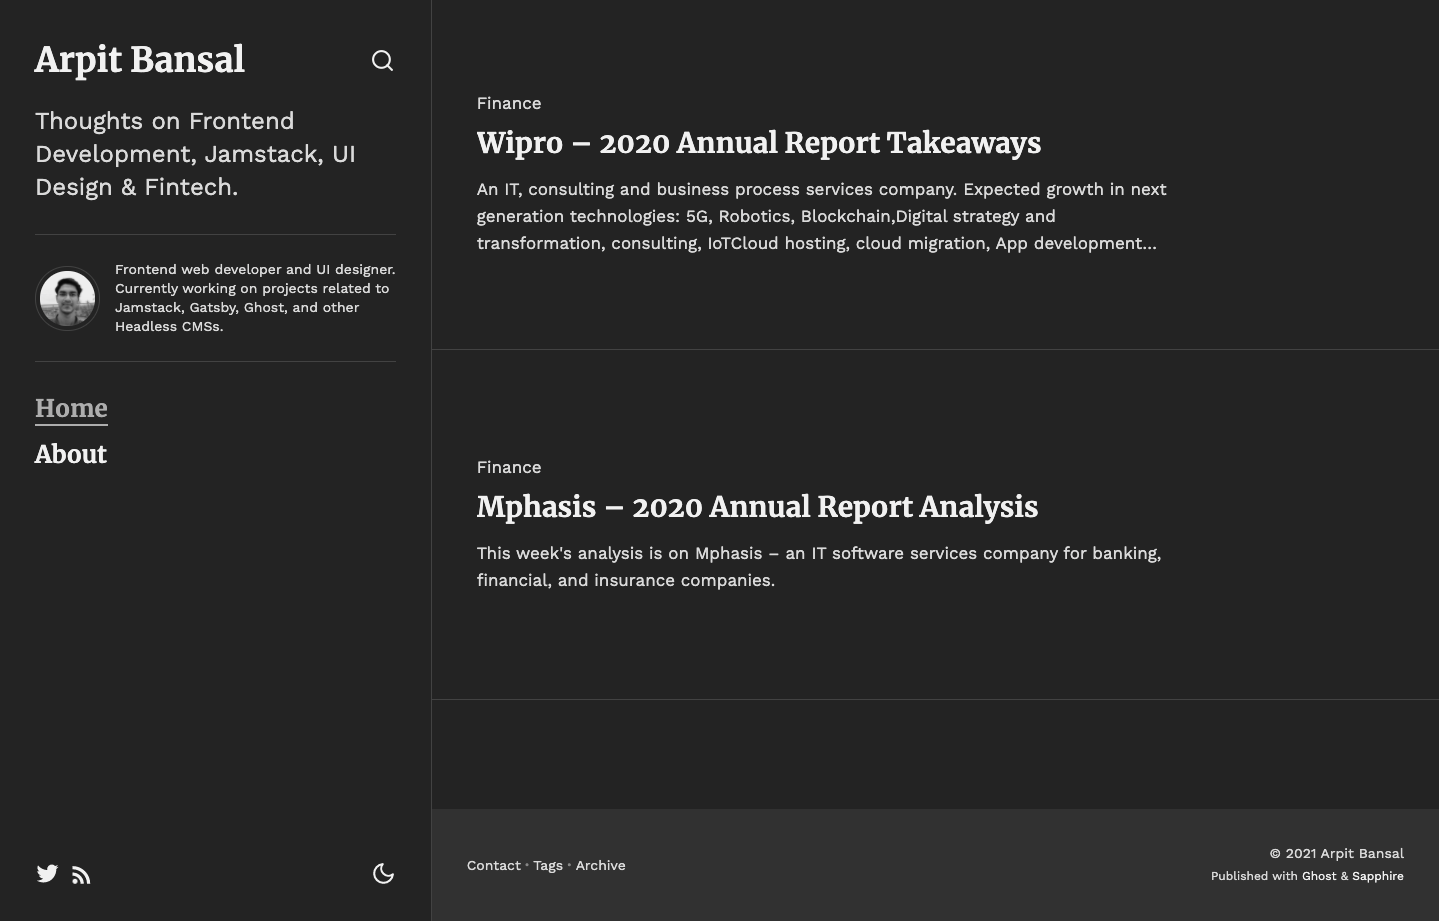Open the Home navigation item
1439x921 pixels.
pyautogui.click(x=71, y=408)
